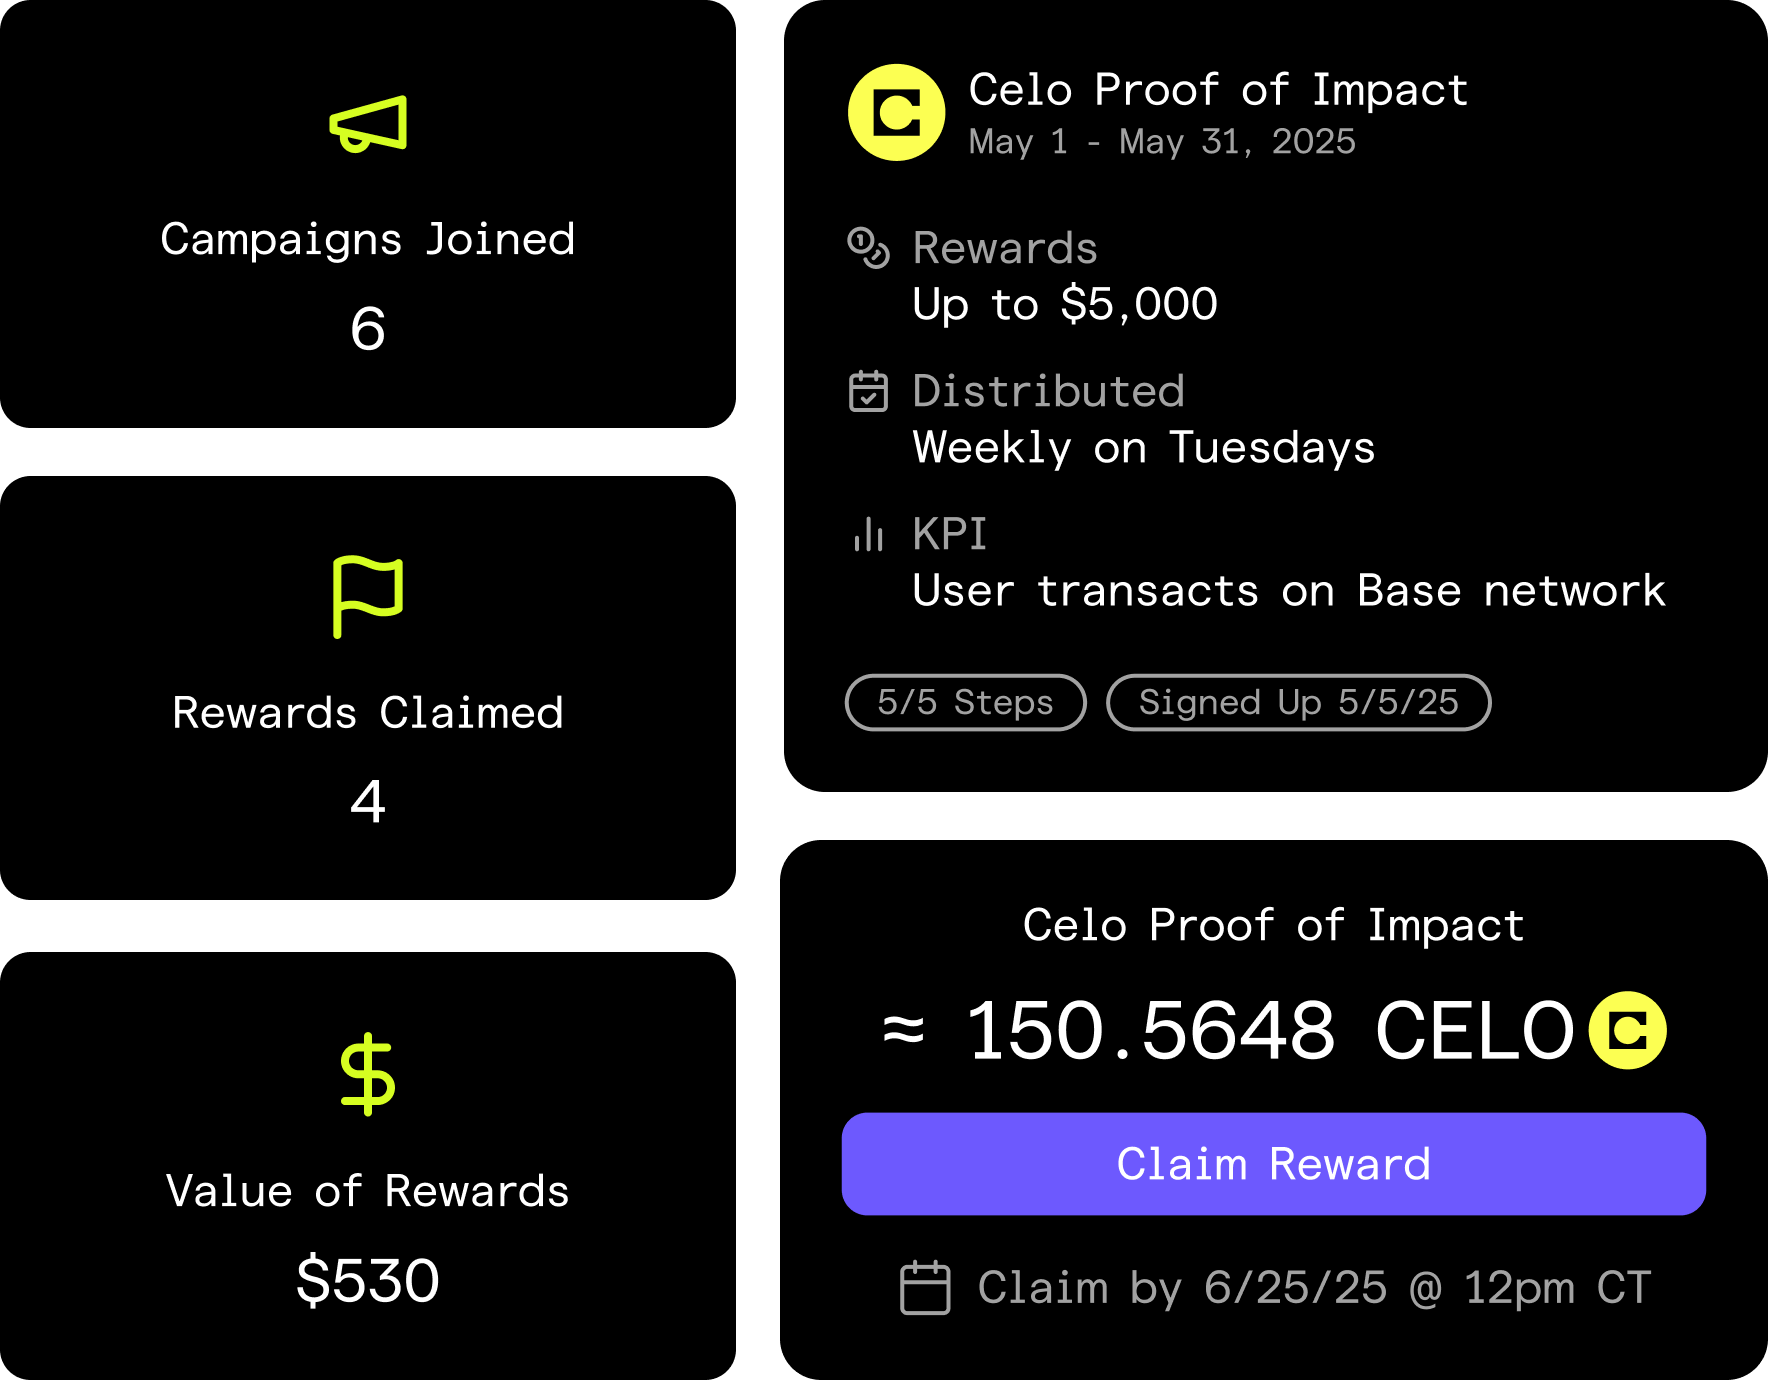Click the Signed Up 5/5/25 badge

1298,702
